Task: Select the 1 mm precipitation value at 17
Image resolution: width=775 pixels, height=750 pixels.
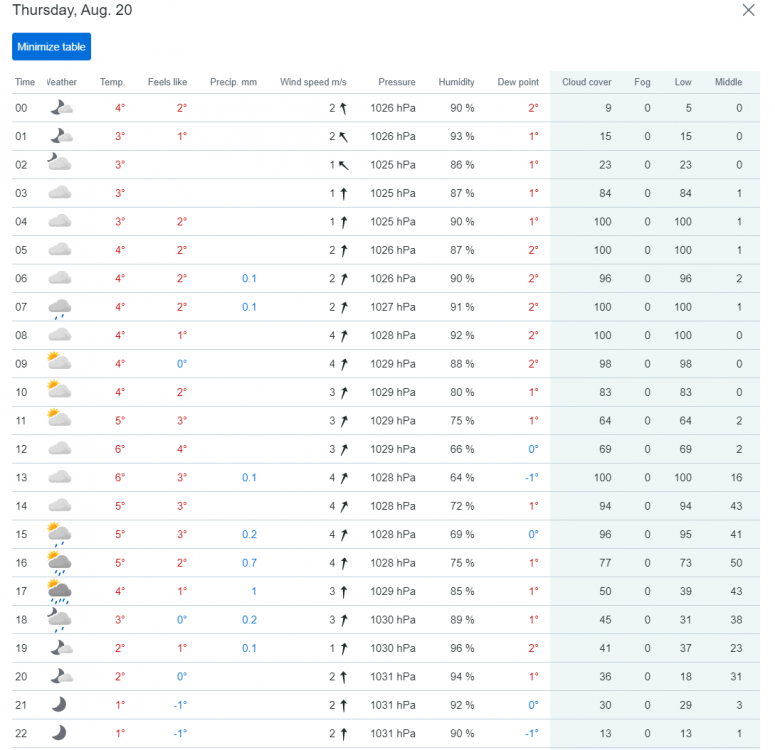Action: coord(253,591)
